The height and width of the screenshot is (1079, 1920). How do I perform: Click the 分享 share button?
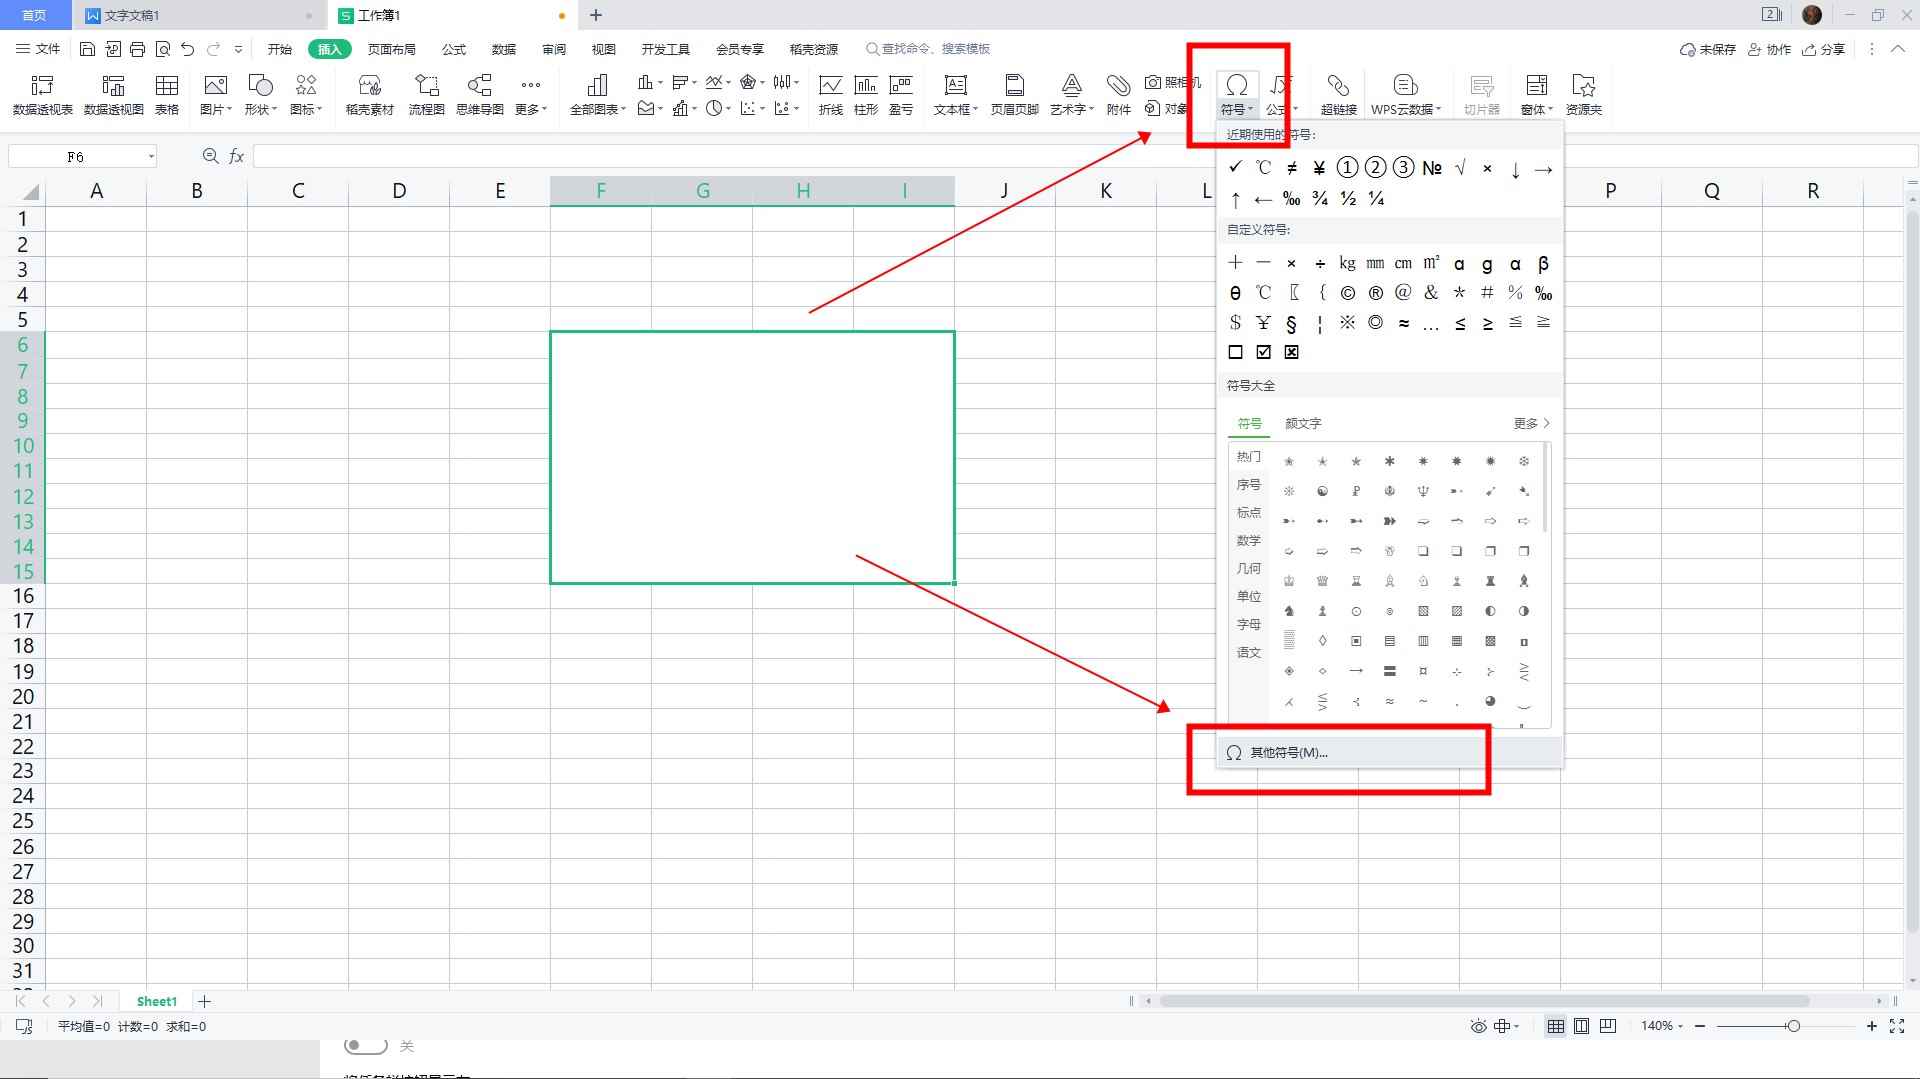[x=1823, y=49]
